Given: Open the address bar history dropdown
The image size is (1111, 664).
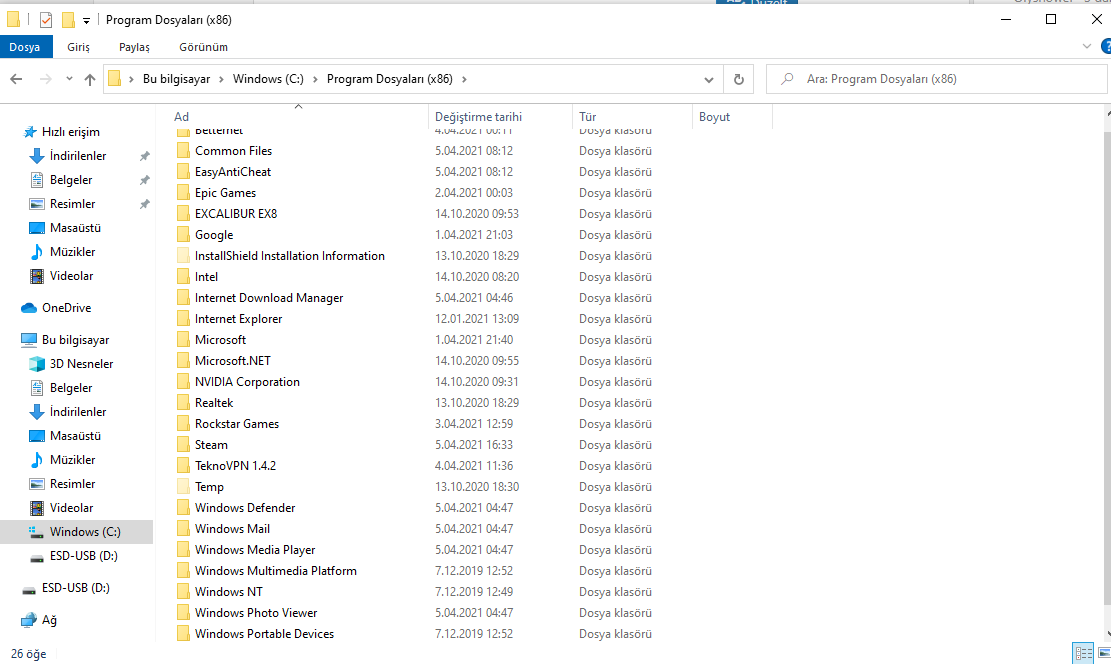Looking at the screenshot, I should click(x=709, y=79).
